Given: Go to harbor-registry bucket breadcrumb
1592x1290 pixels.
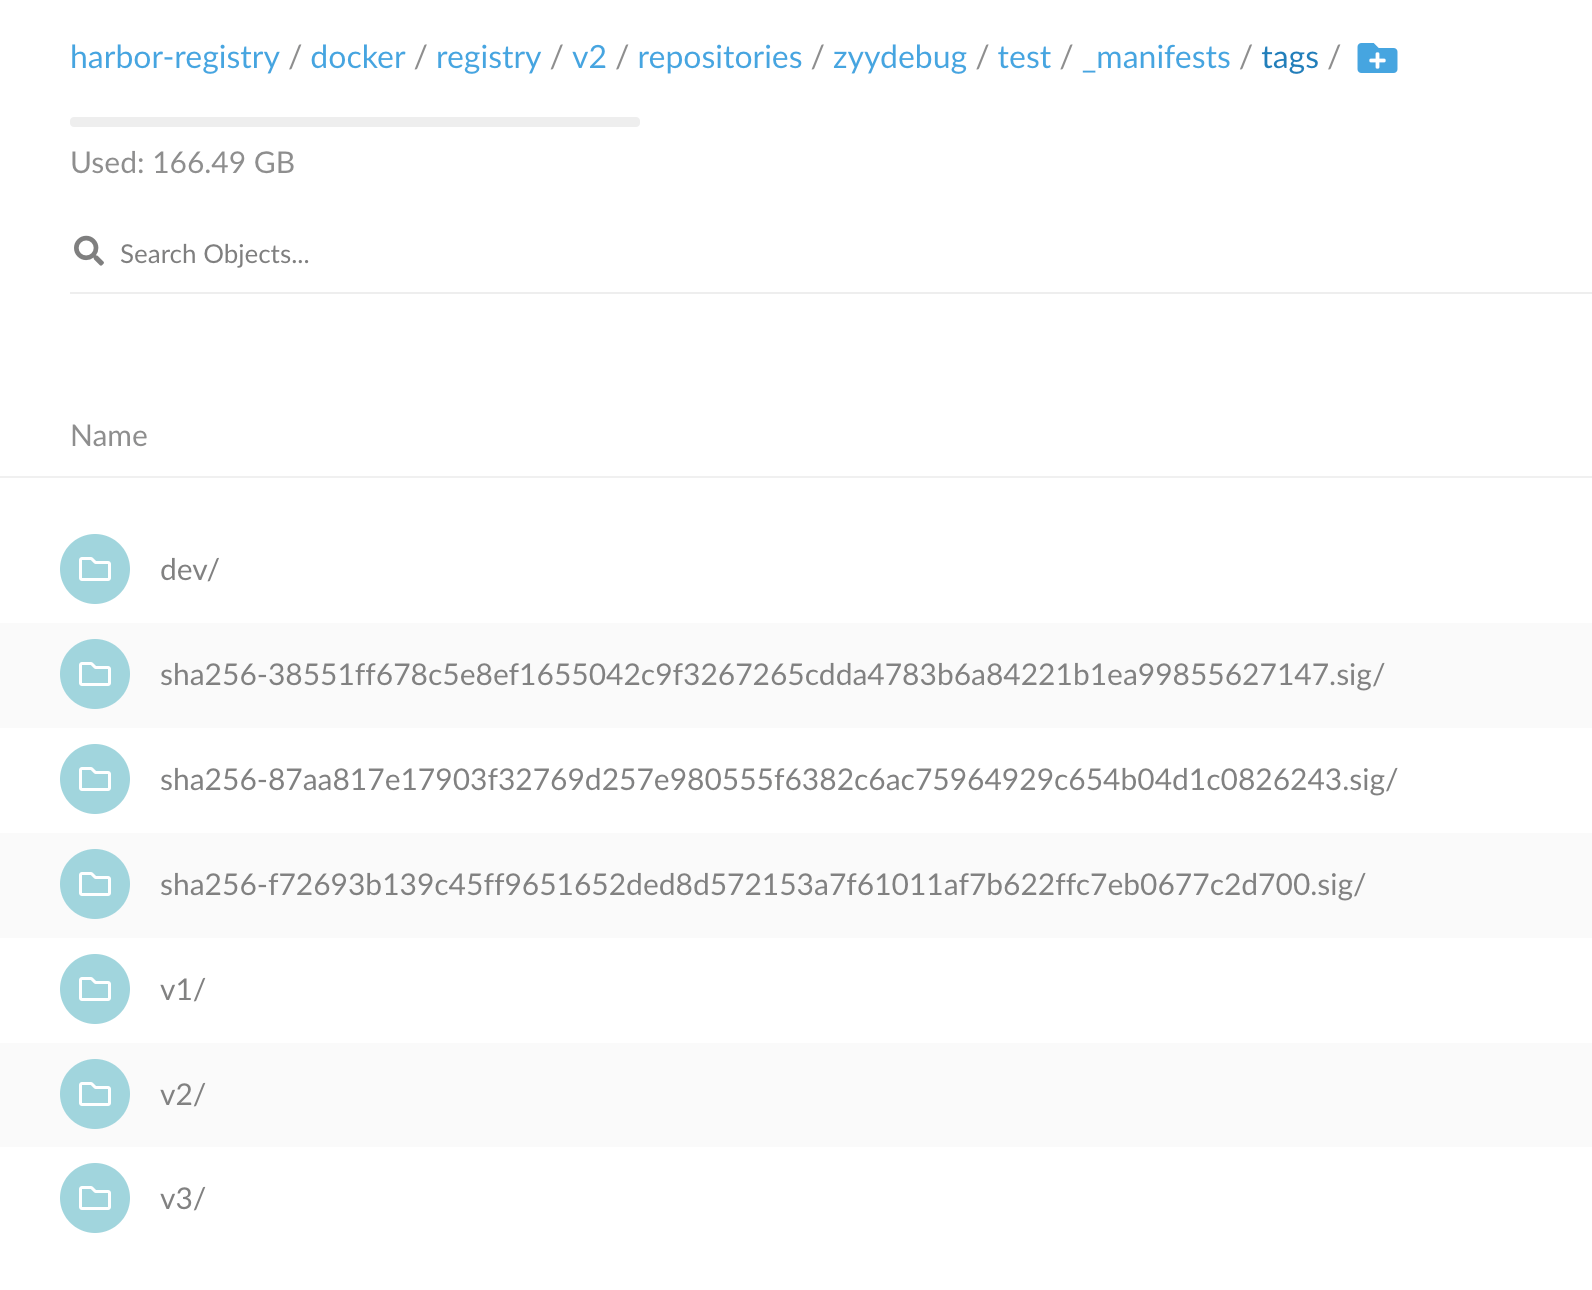Looking at the screenshot, I should 175,58.
